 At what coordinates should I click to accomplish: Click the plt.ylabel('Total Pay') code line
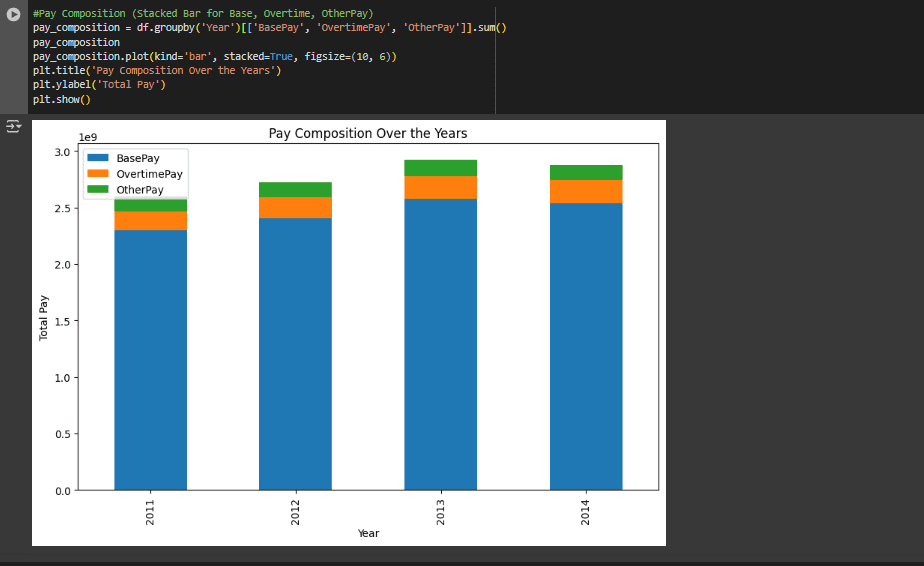point(99,85)
